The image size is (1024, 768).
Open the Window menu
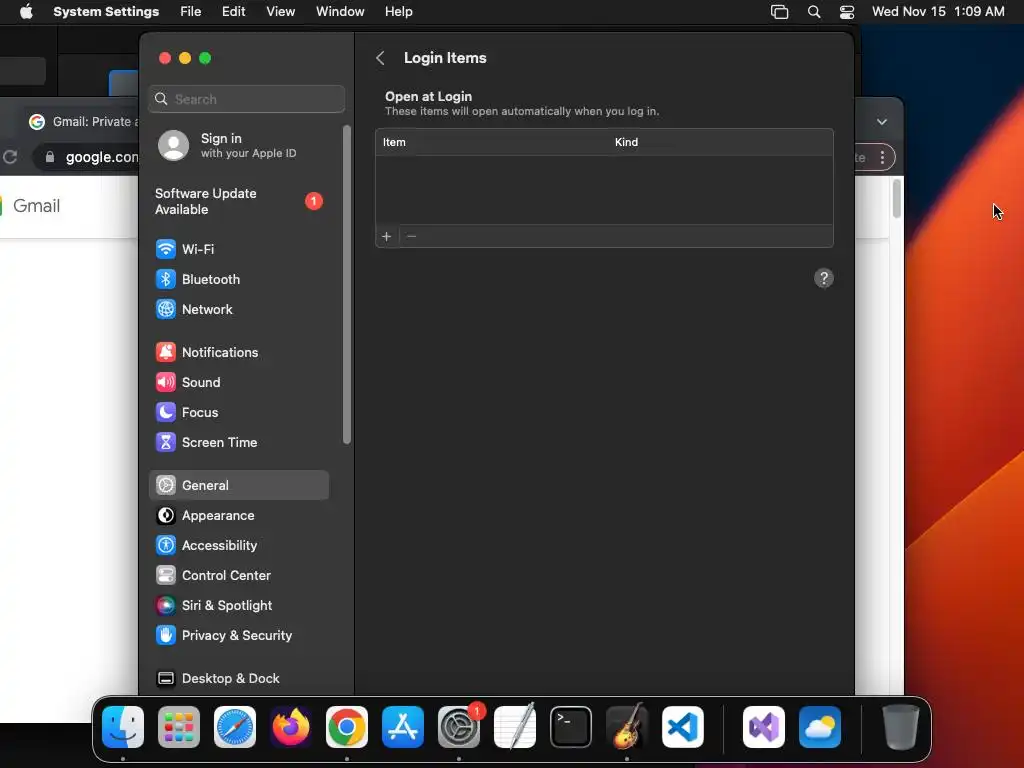pos(340,12)
